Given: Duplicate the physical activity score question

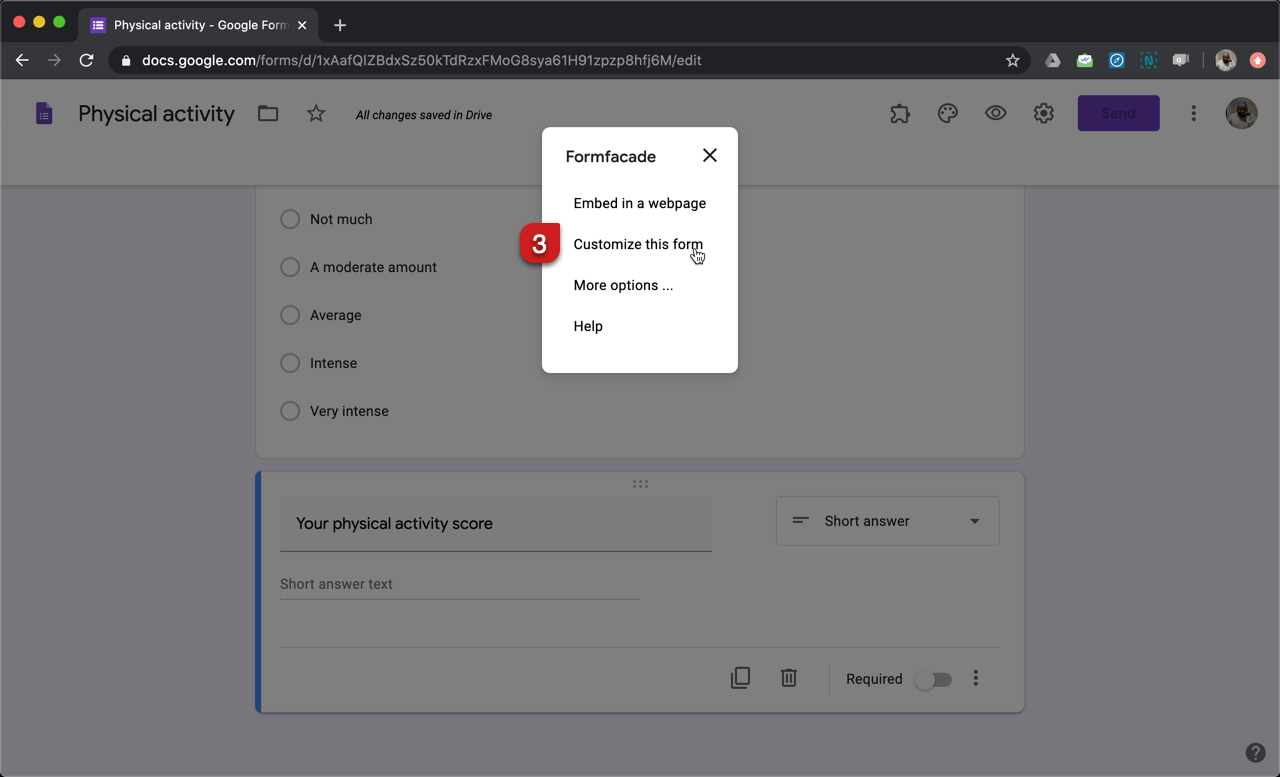Looking at the screenshot, I should click(740, 677).
